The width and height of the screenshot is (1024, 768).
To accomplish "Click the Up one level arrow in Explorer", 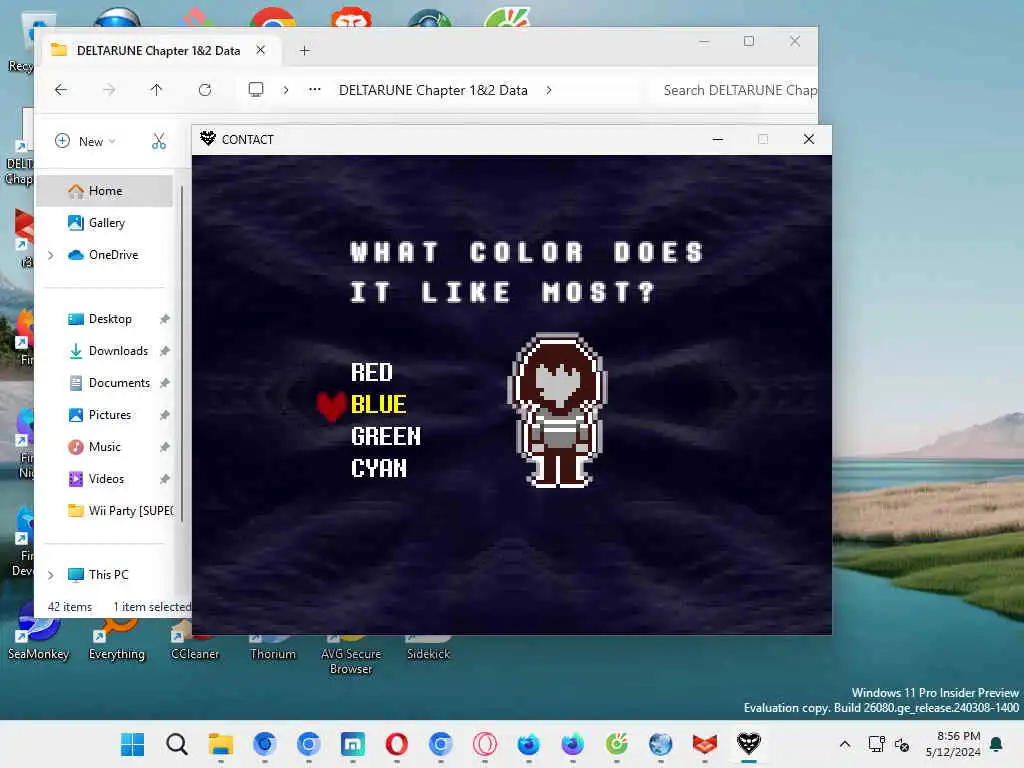I will [x=156, y=90].
